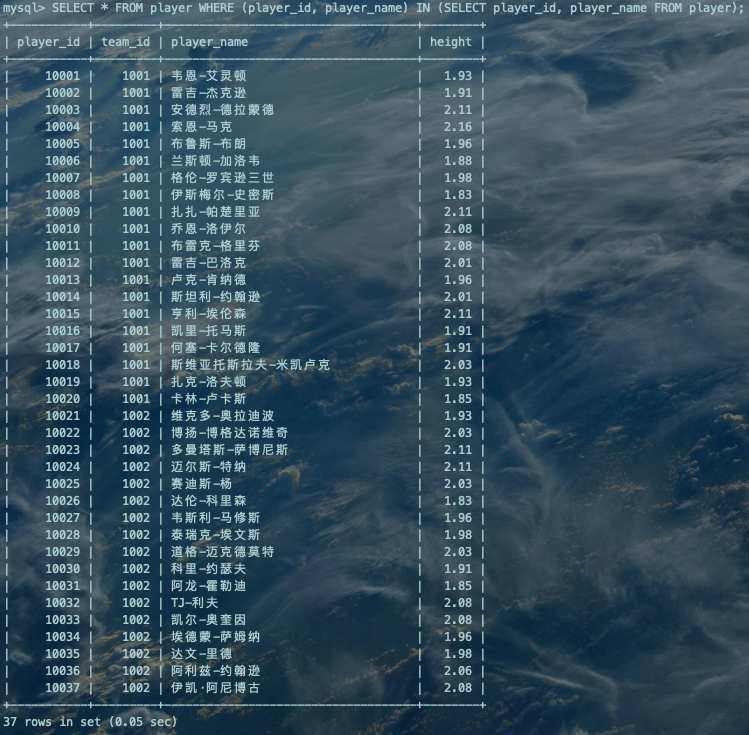Click player name 迈尔斯-特纳

209,467
